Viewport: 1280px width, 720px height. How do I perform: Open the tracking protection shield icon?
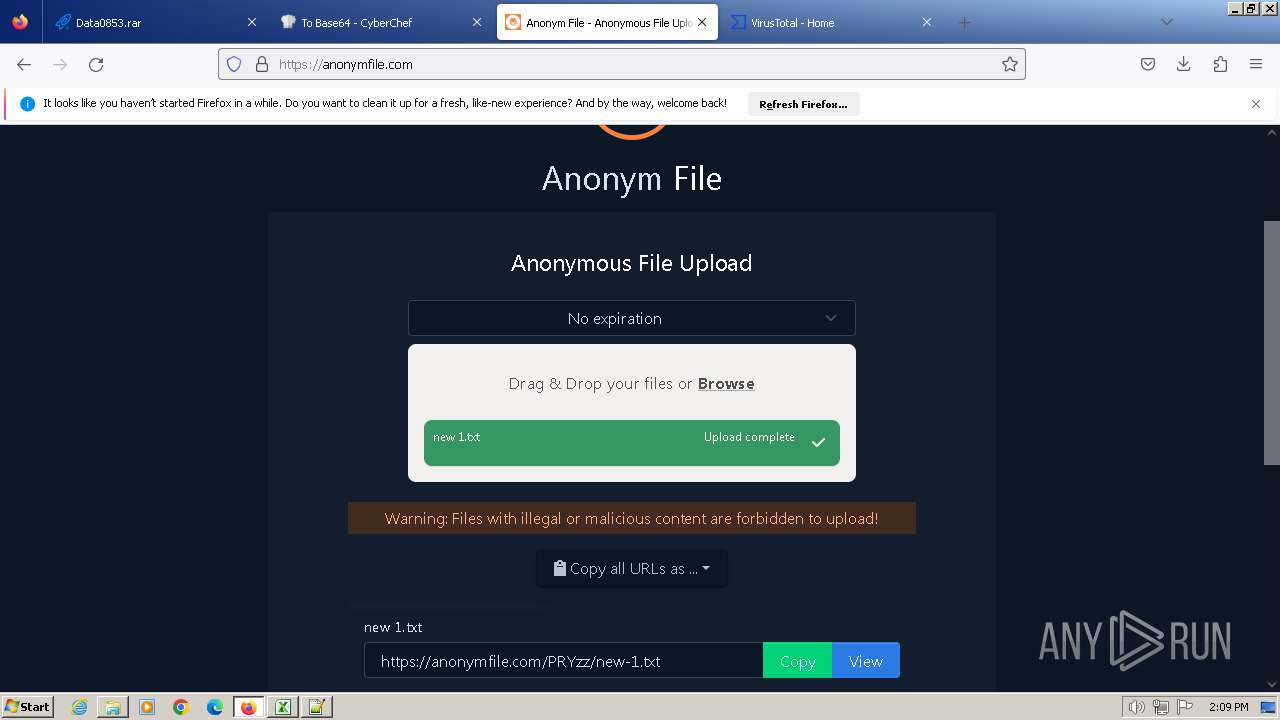click(x=234, y=64)
